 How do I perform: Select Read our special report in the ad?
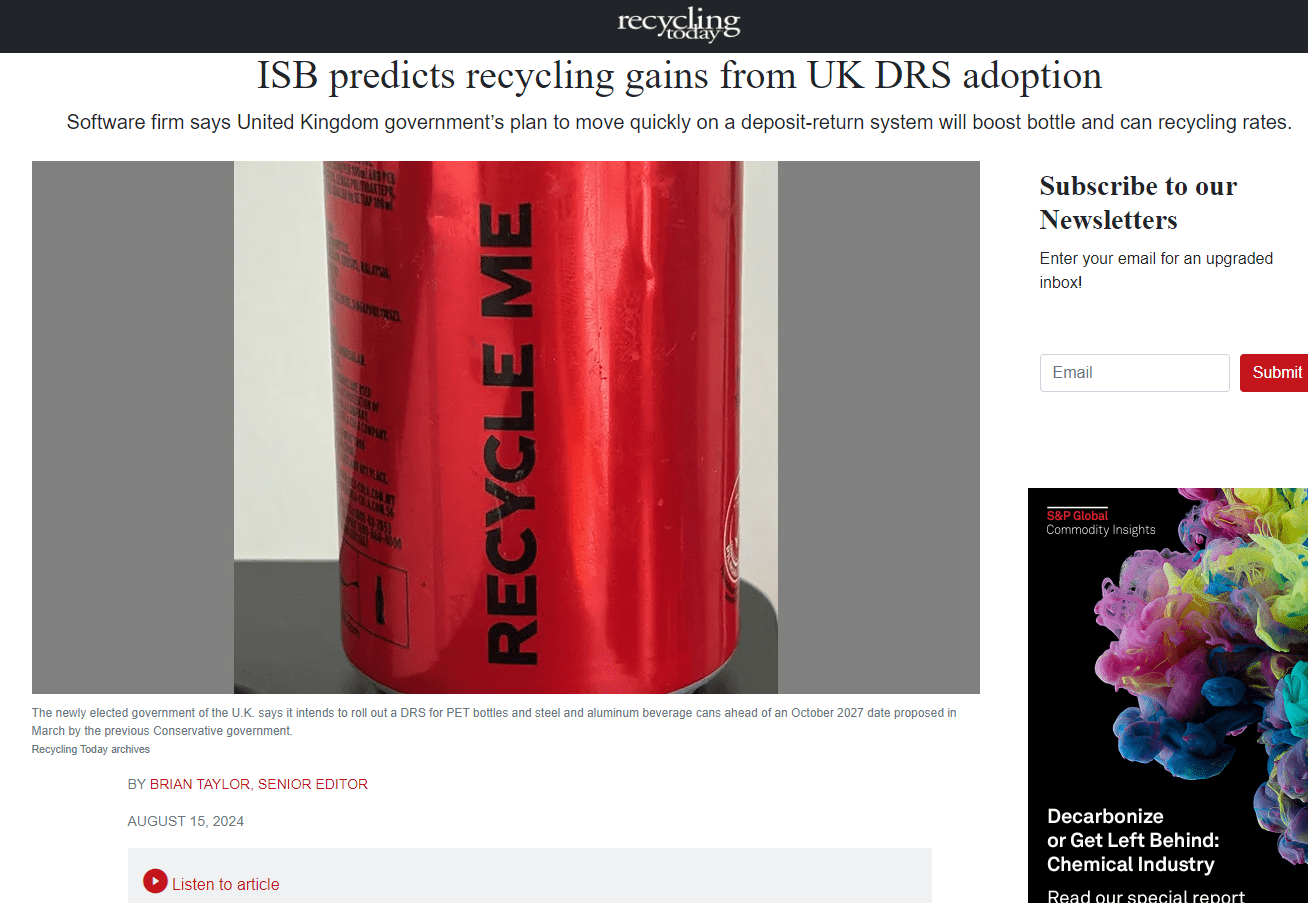(x=1146, y=896)
